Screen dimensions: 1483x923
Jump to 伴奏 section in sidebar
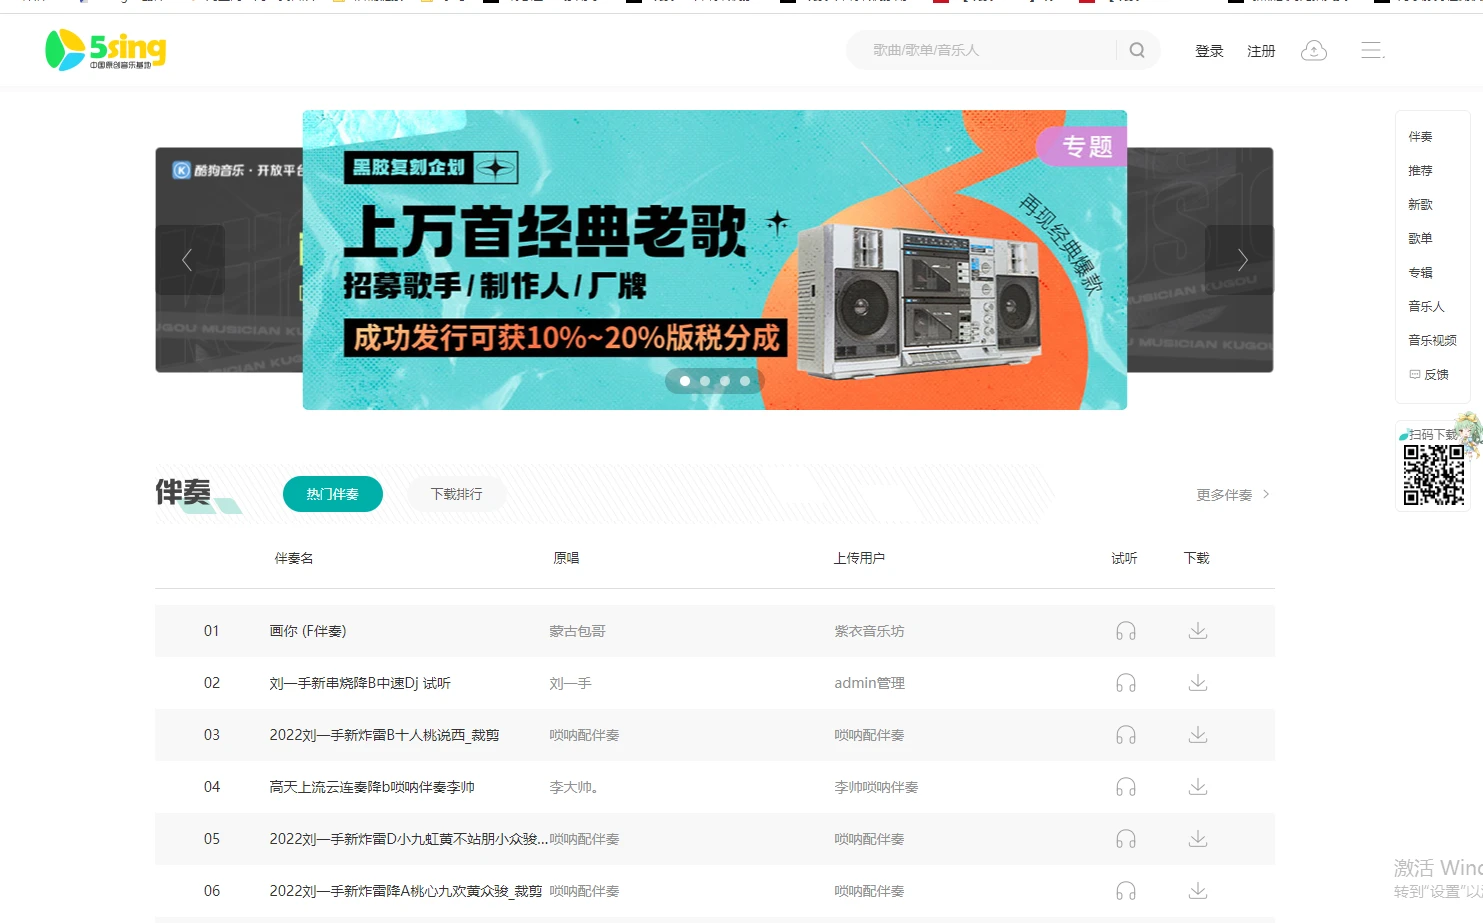[x=1420, y=137]
